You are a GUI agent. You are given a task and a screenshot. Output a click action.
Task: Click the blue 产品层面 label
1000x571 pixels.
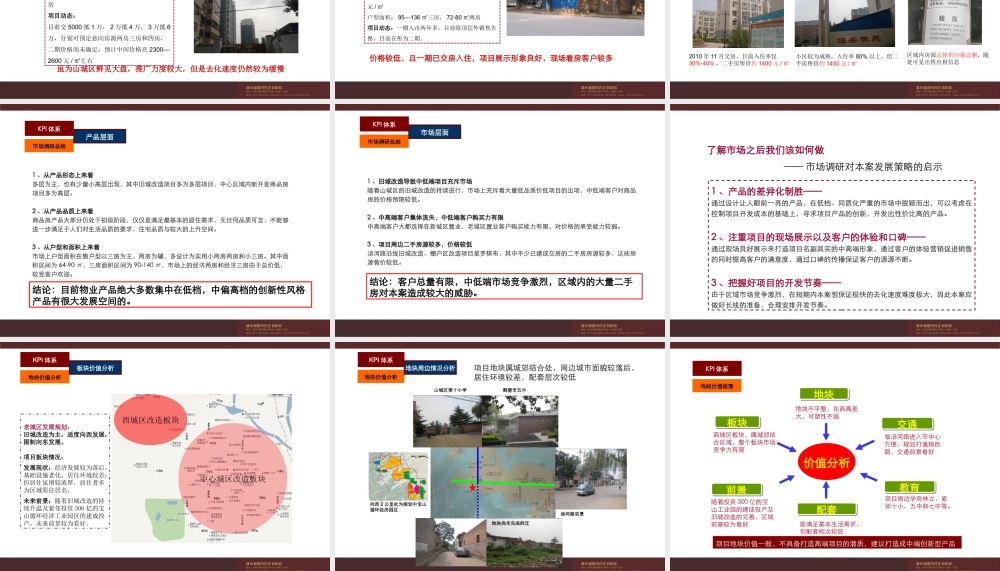[x=99, y=137]
